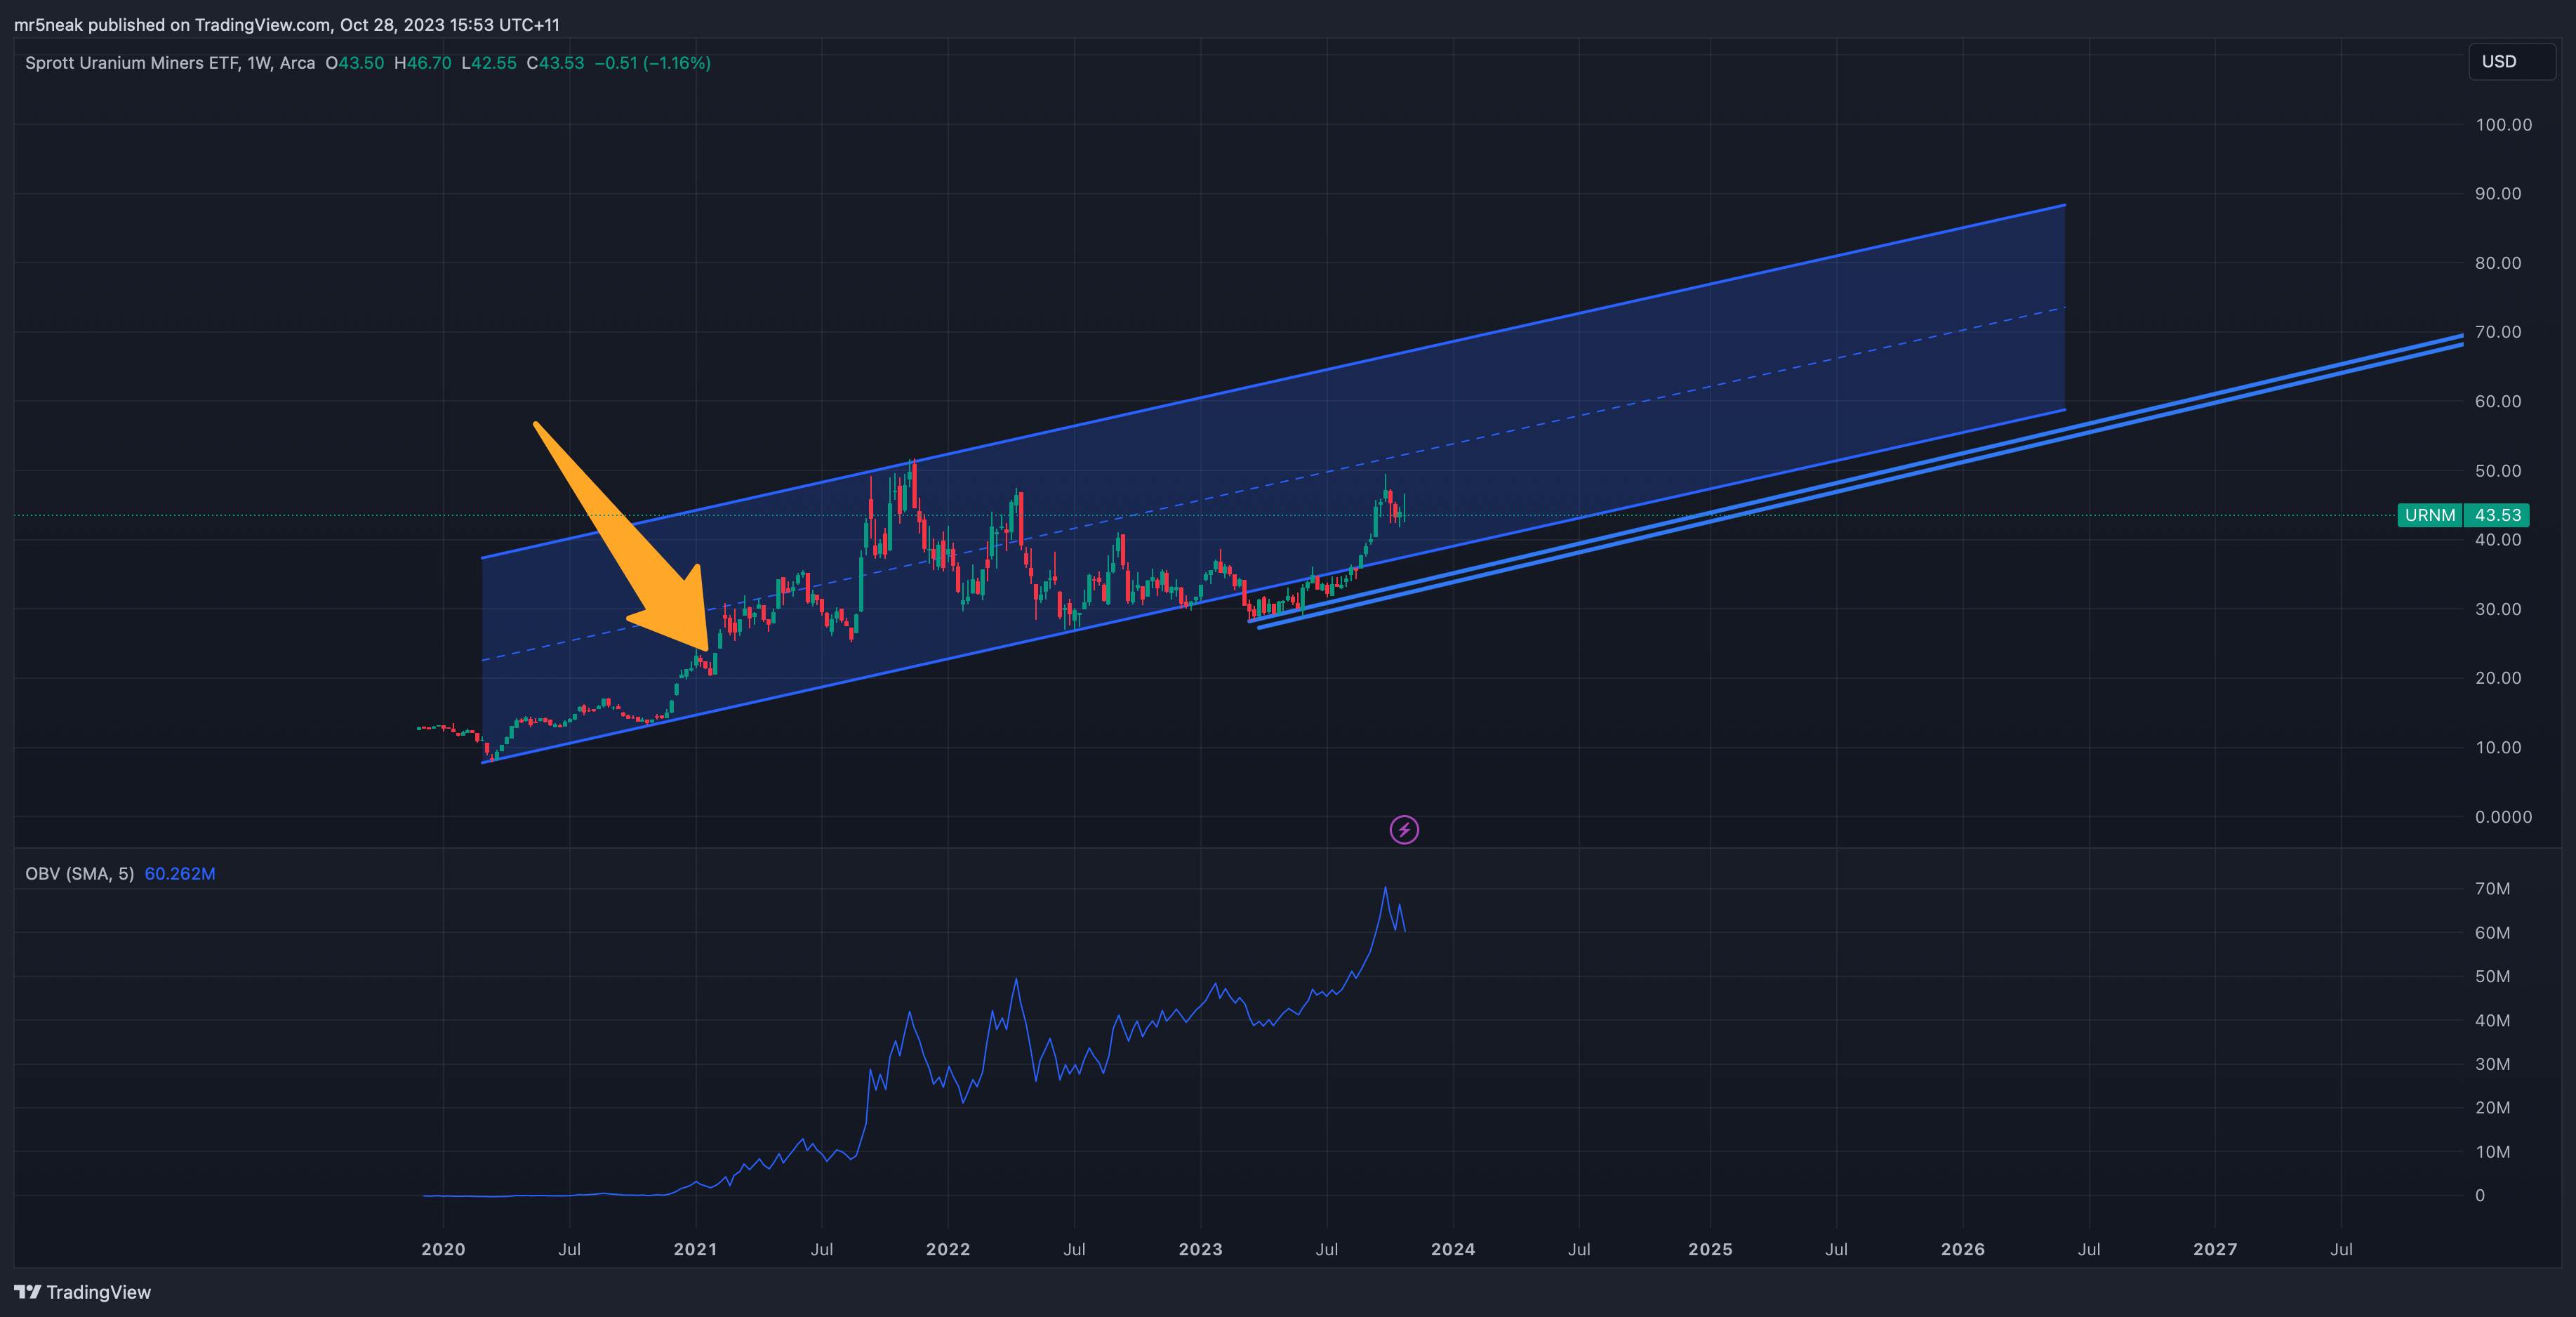Click the 50M OBV axis label
The height and width of the screenshot is (1317, 2576).
coord(2492,976)
